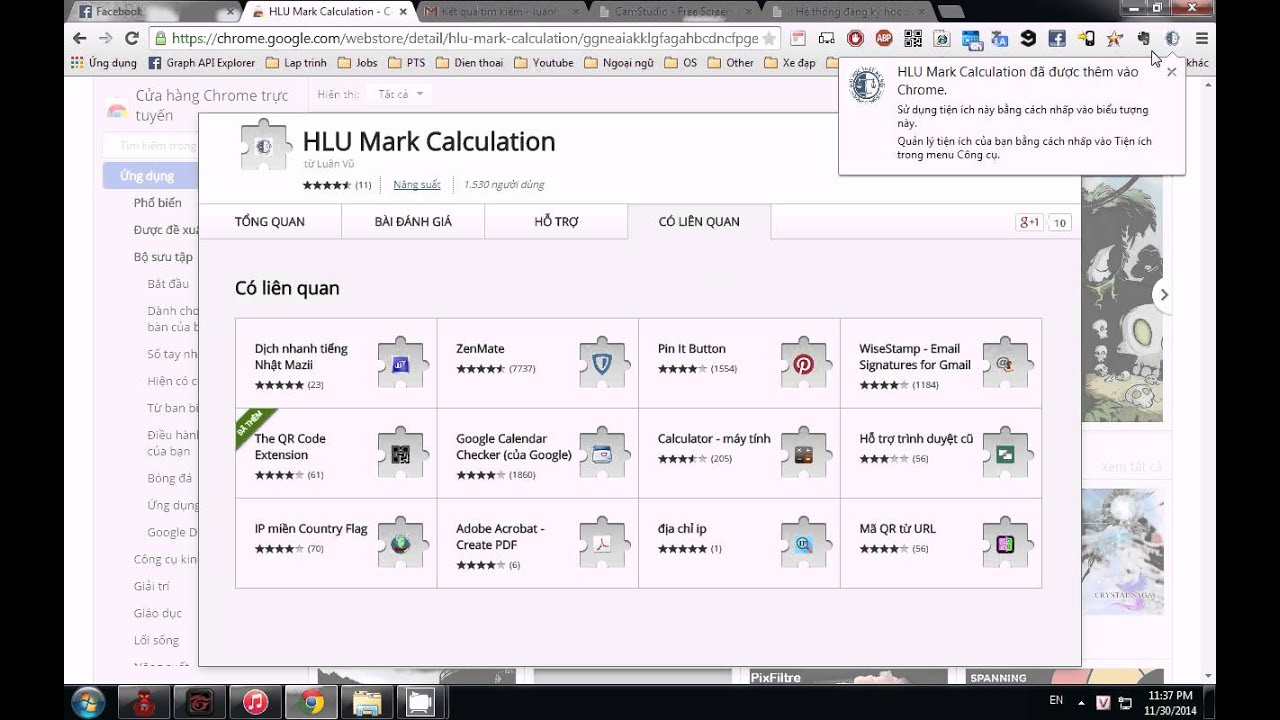The width and height of the screenshot is (1280, 720).
Task: Click the star favorites extension icon
Action: pos(1115,38)
